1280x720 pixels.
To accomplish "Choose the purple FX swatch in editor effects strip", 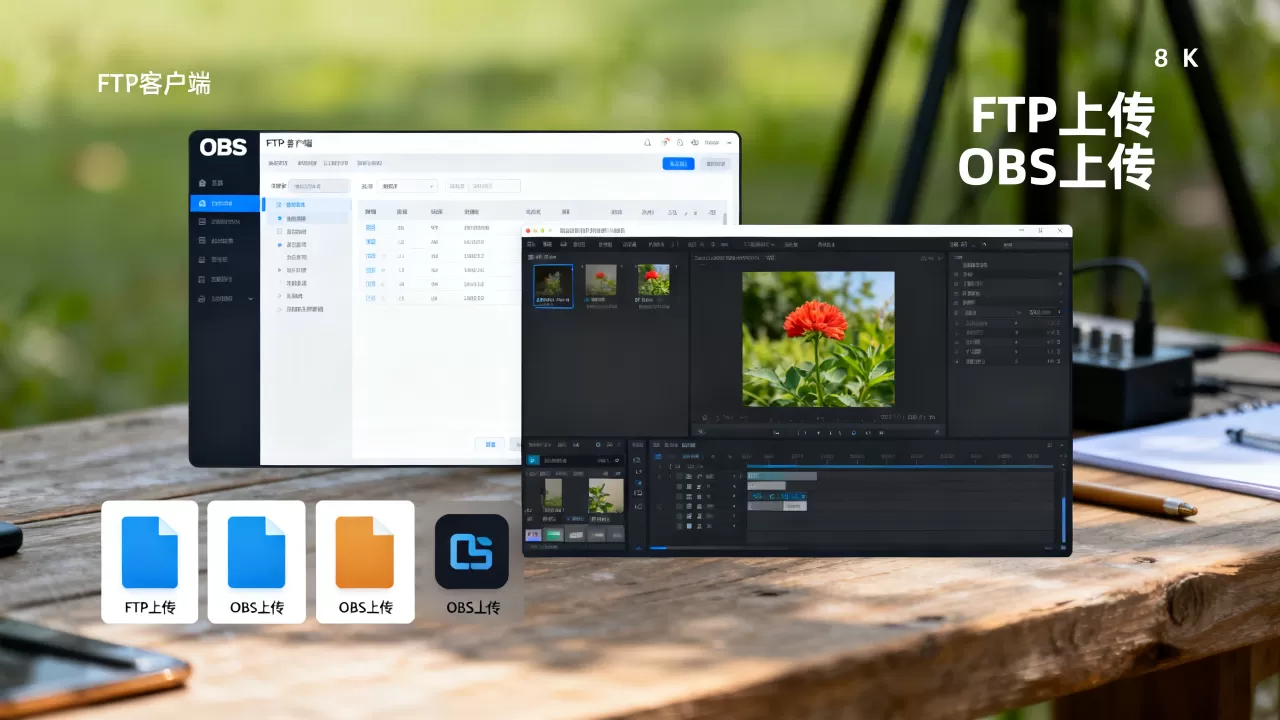I will coord(534,535).
